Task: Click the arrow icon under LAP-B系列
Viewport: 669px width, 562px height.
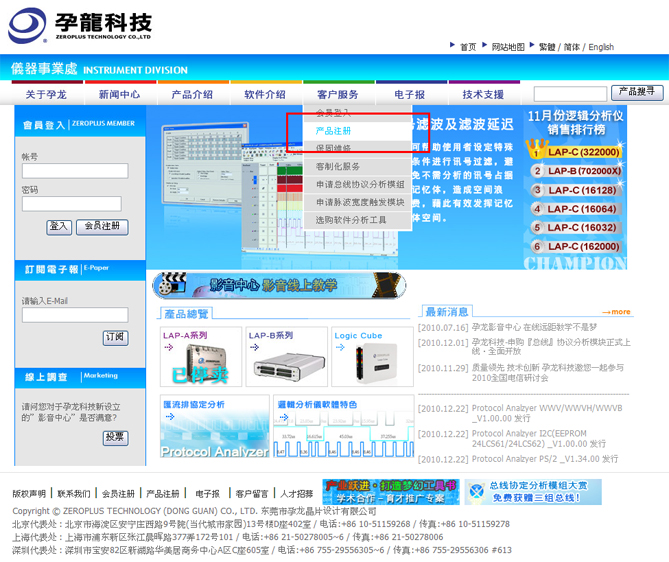Action: click(255, 347)
